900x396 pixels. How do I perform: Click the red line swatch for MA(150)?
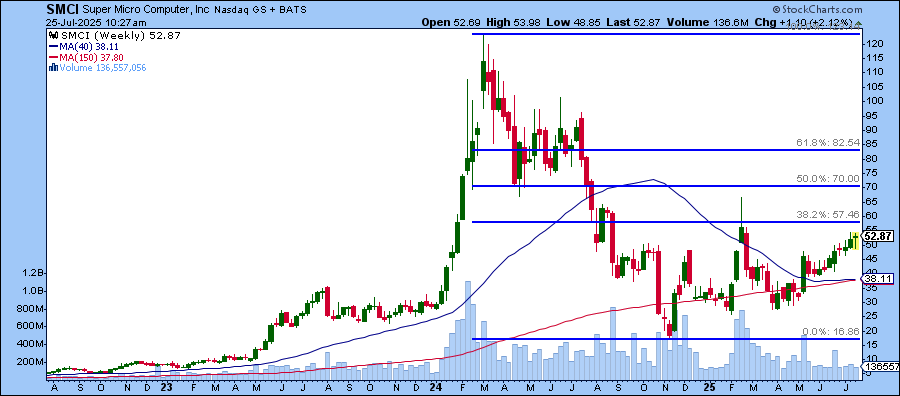[x=53, y=57]
